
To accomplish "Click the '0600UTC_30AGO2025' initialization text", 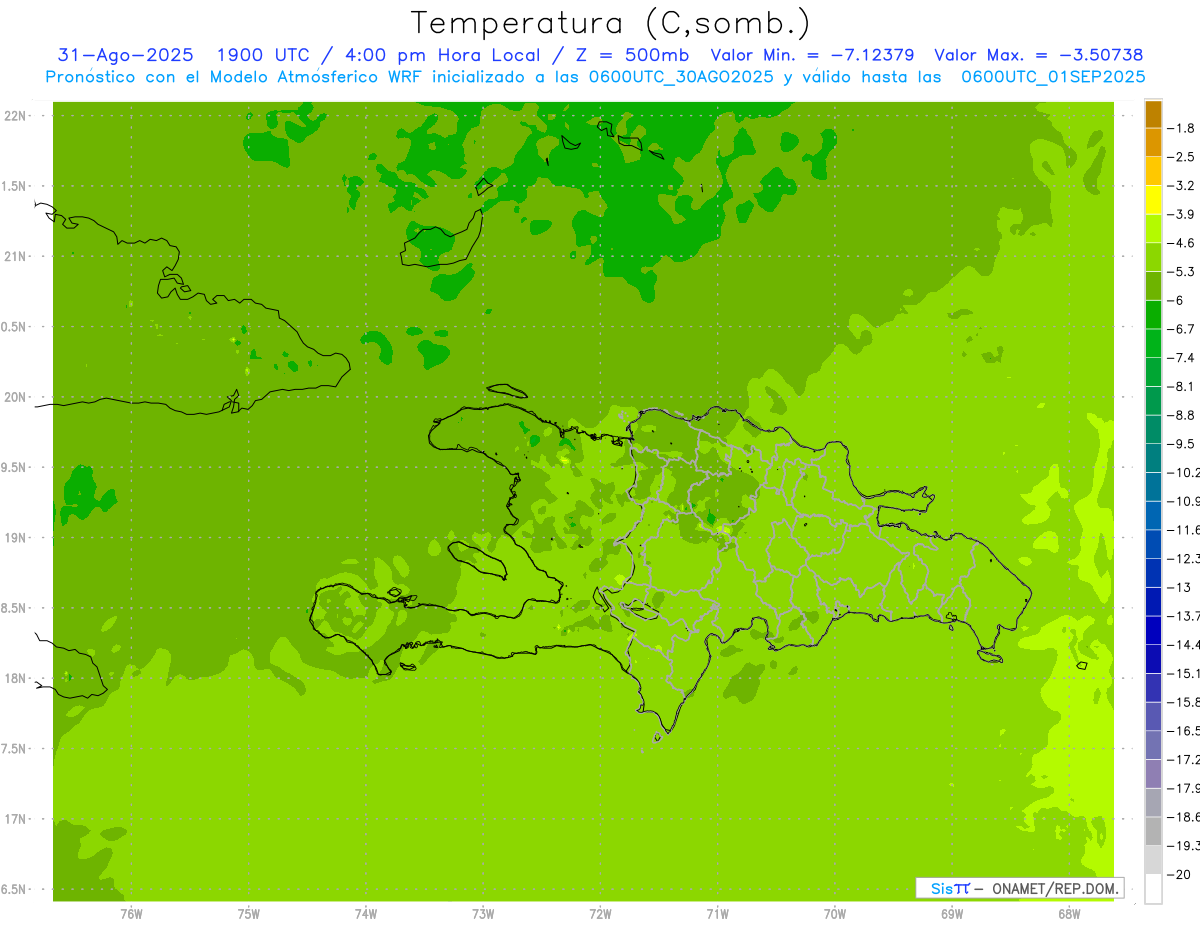I will (682, 77).
